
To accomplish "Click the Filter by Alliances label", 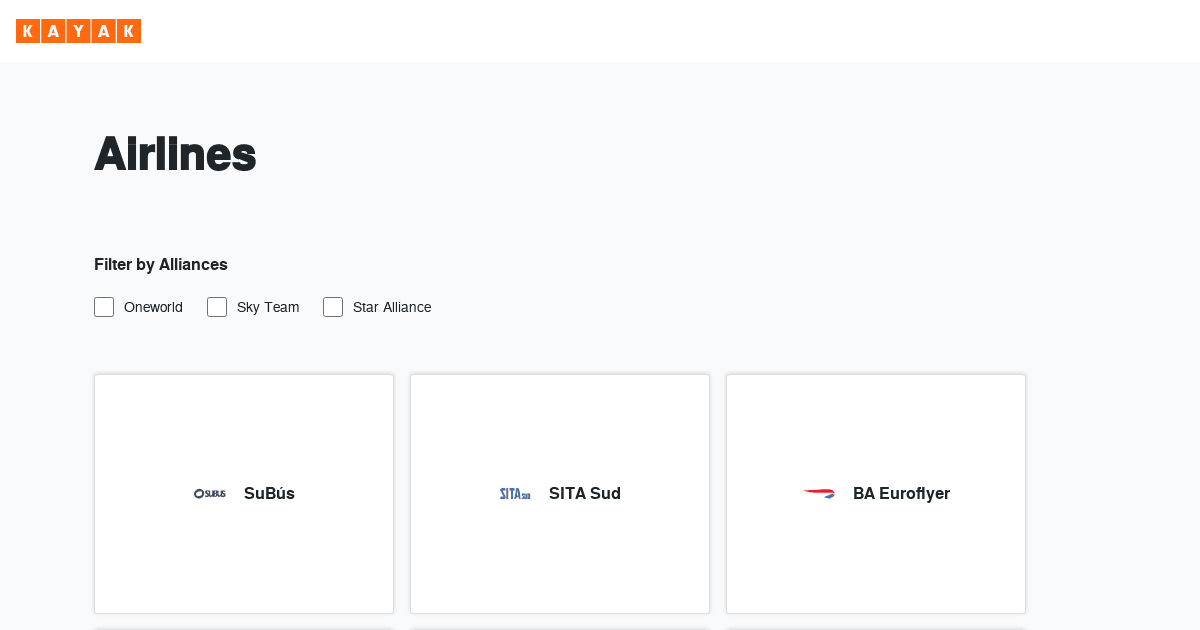I will 160,264.
